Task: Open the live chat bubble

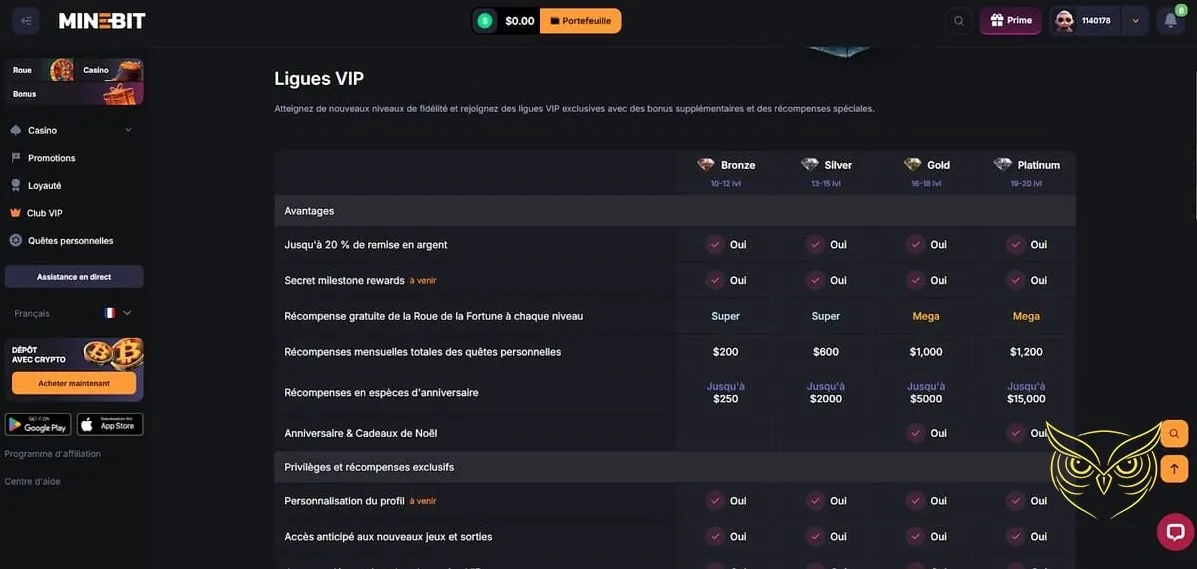Action: pos(1175,531)
